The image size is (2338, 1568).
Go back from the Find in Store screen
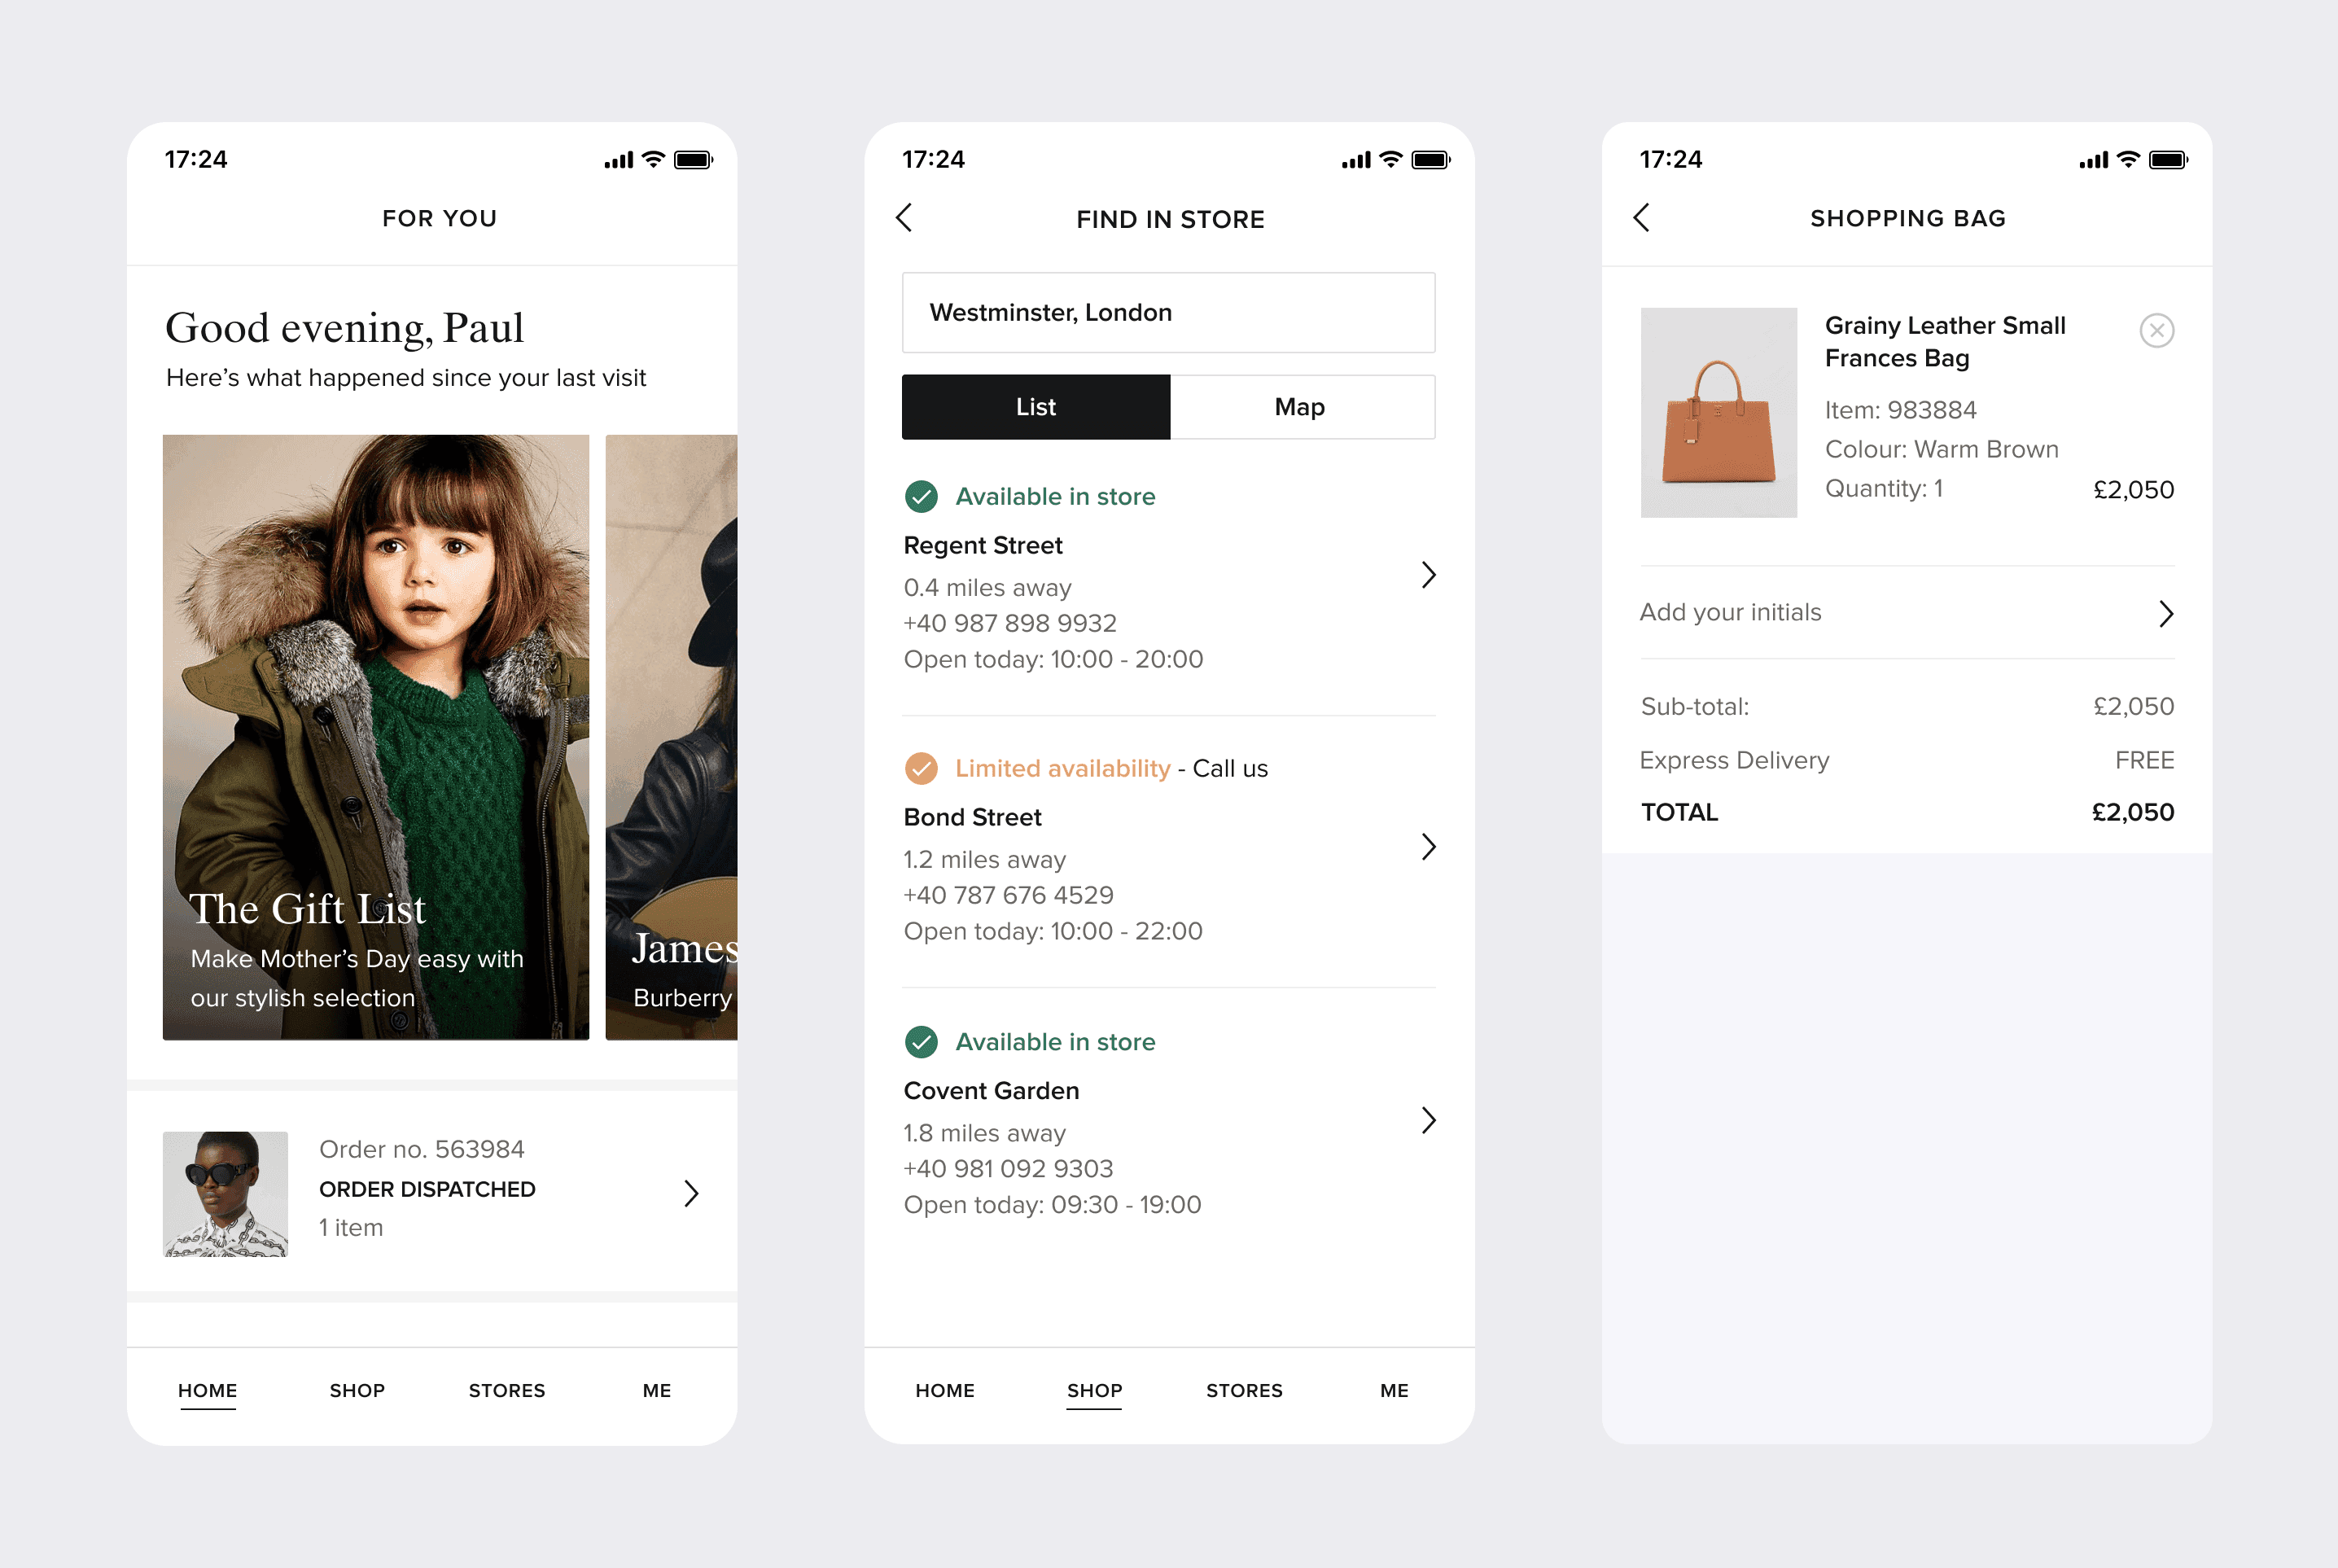[x=904, y=218]
